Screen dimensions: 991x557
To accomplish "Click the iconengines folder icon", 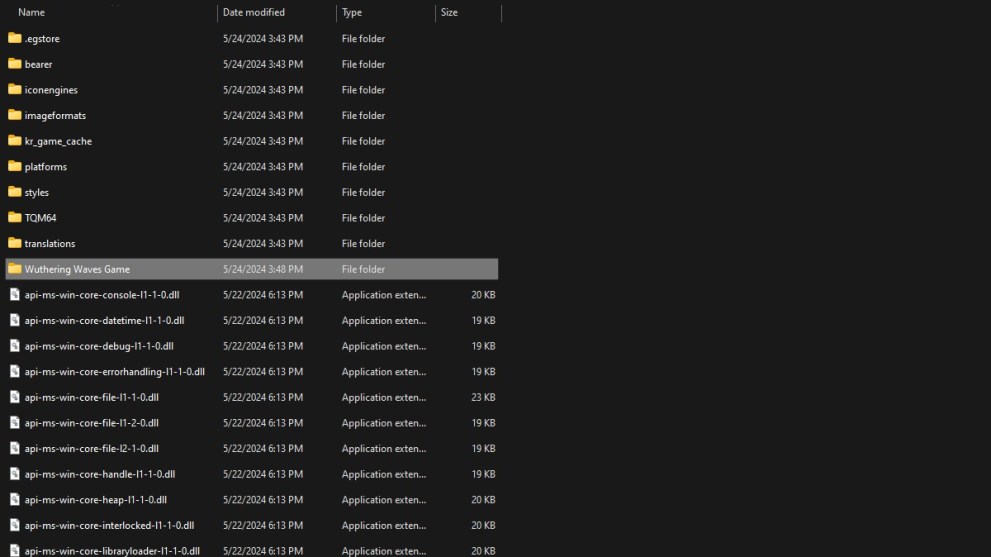I will (x=14, y=90).
